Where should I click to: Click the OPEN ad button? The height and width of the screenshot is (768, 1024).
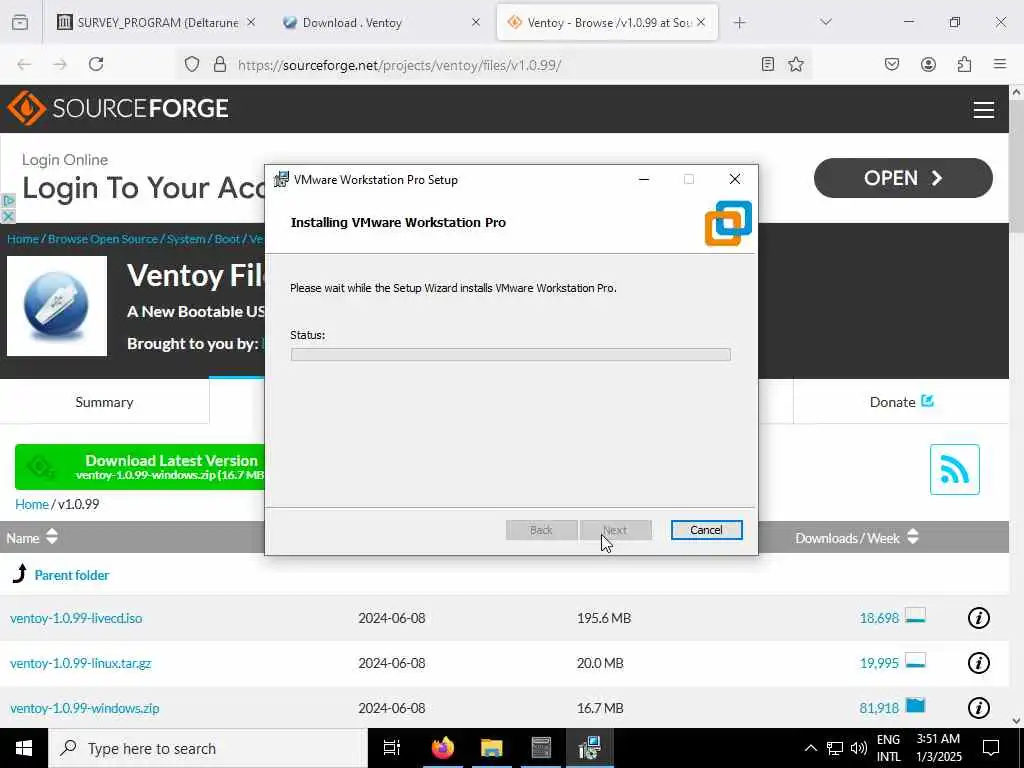coord(903,178)
